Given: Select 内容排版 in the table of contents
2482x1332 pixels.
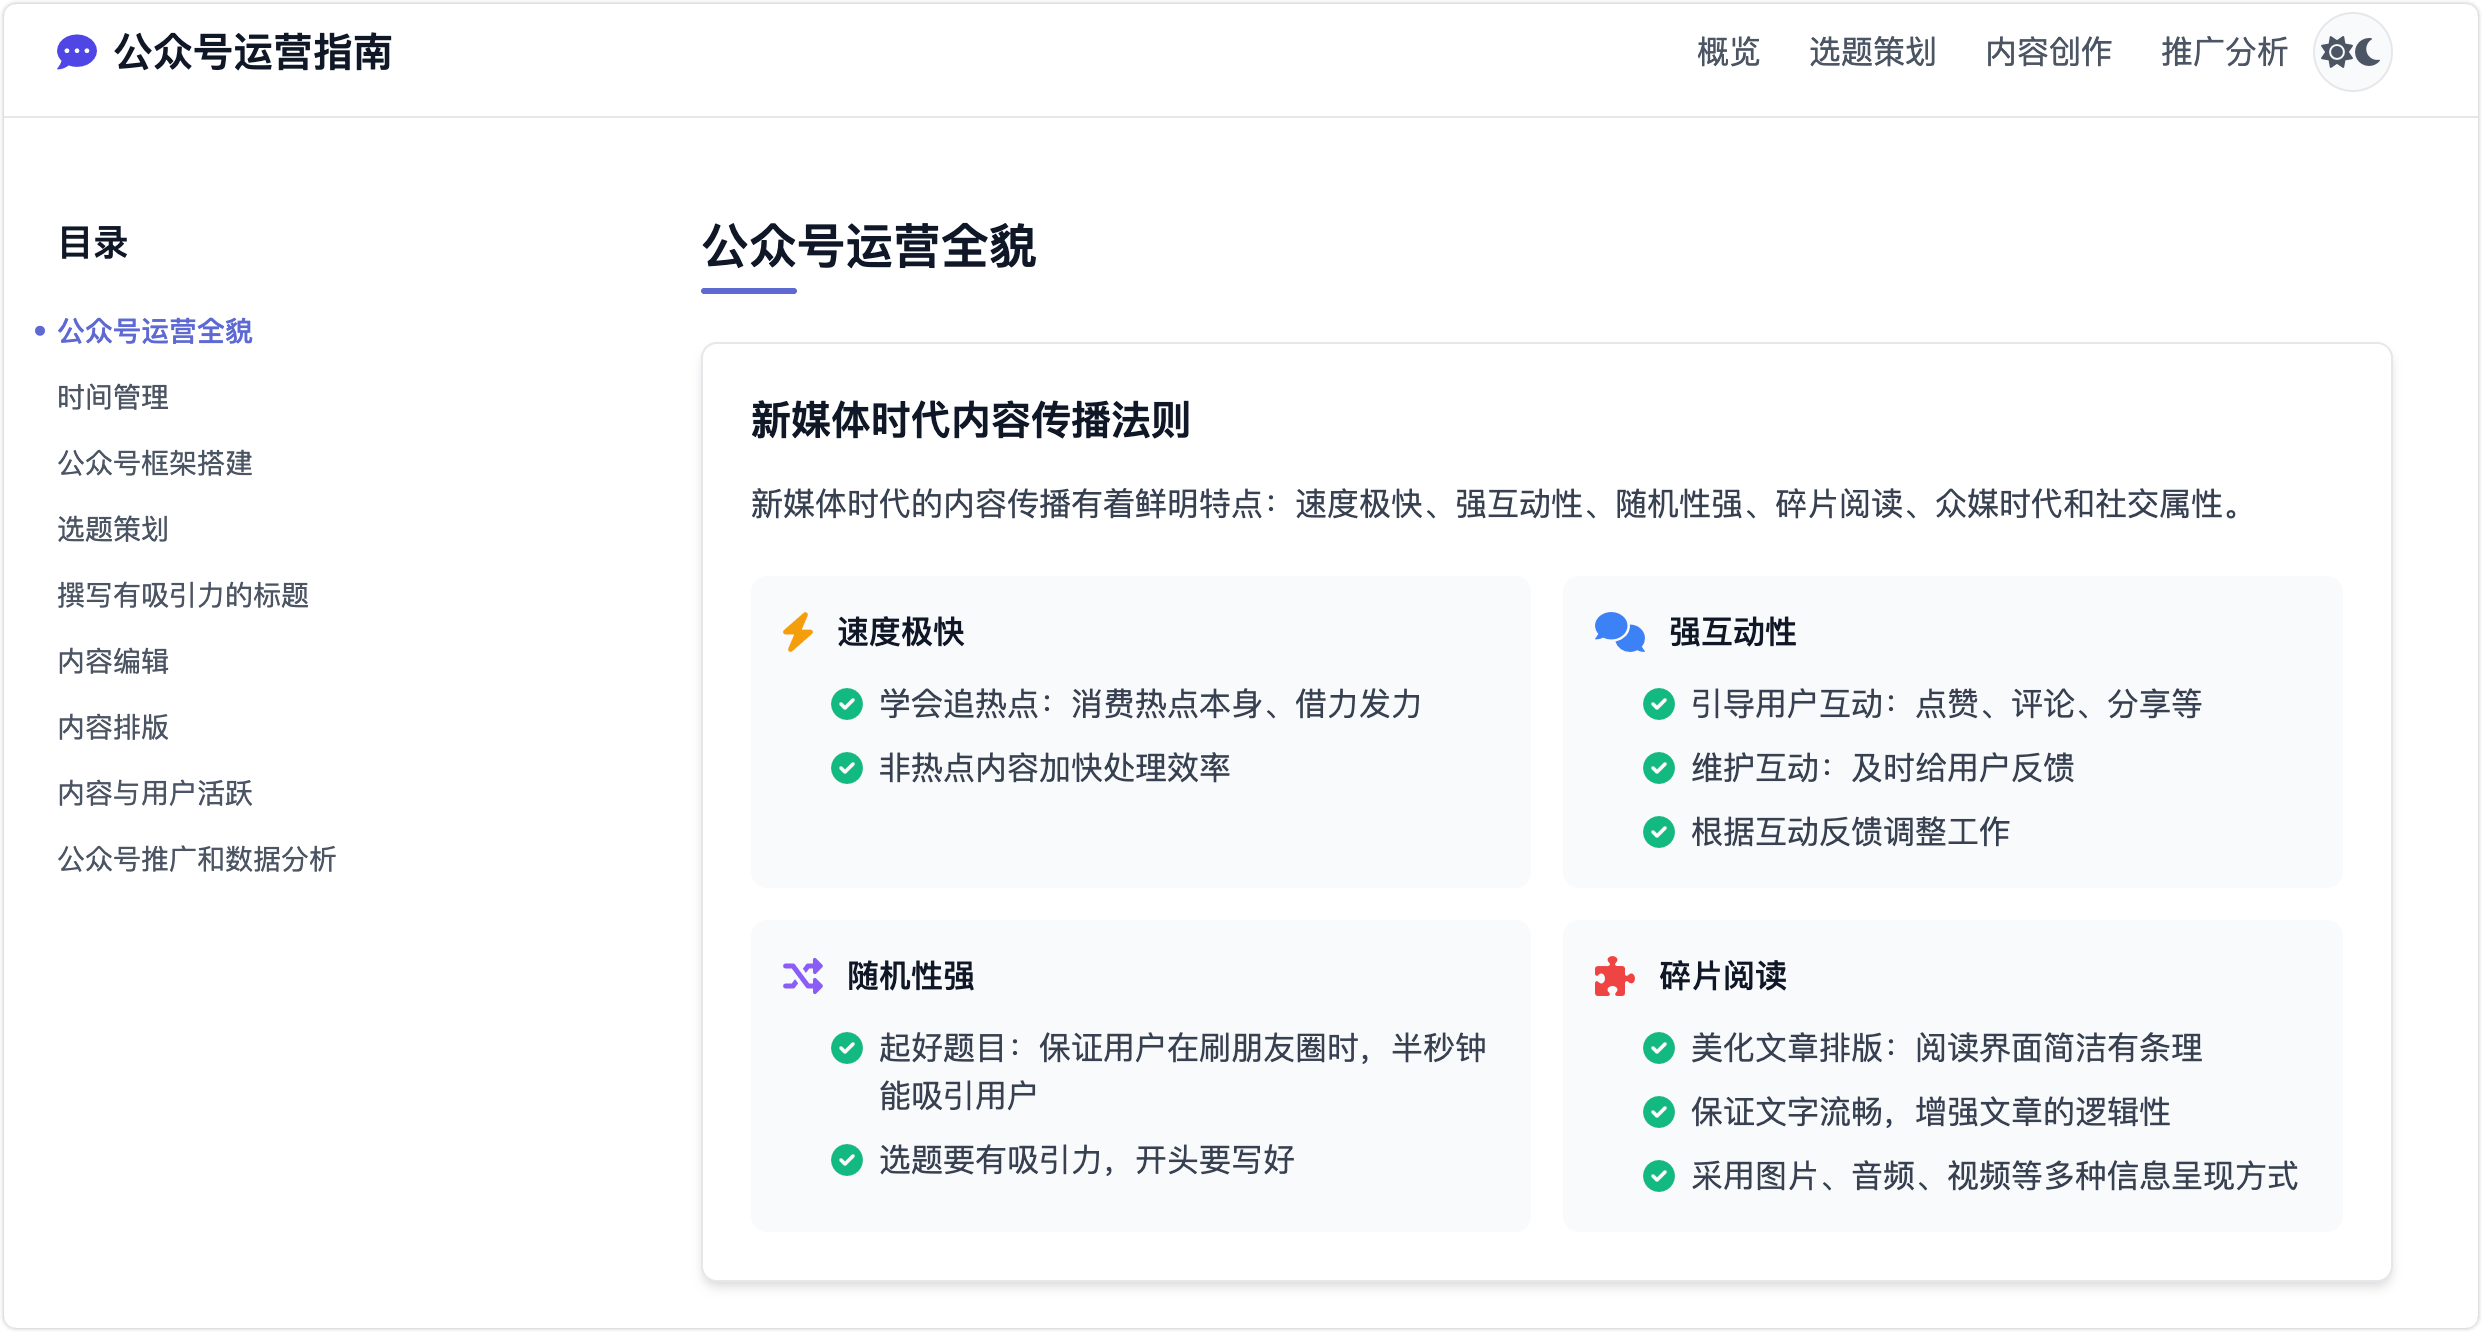Looking at the screenshot, I should 113,727.
